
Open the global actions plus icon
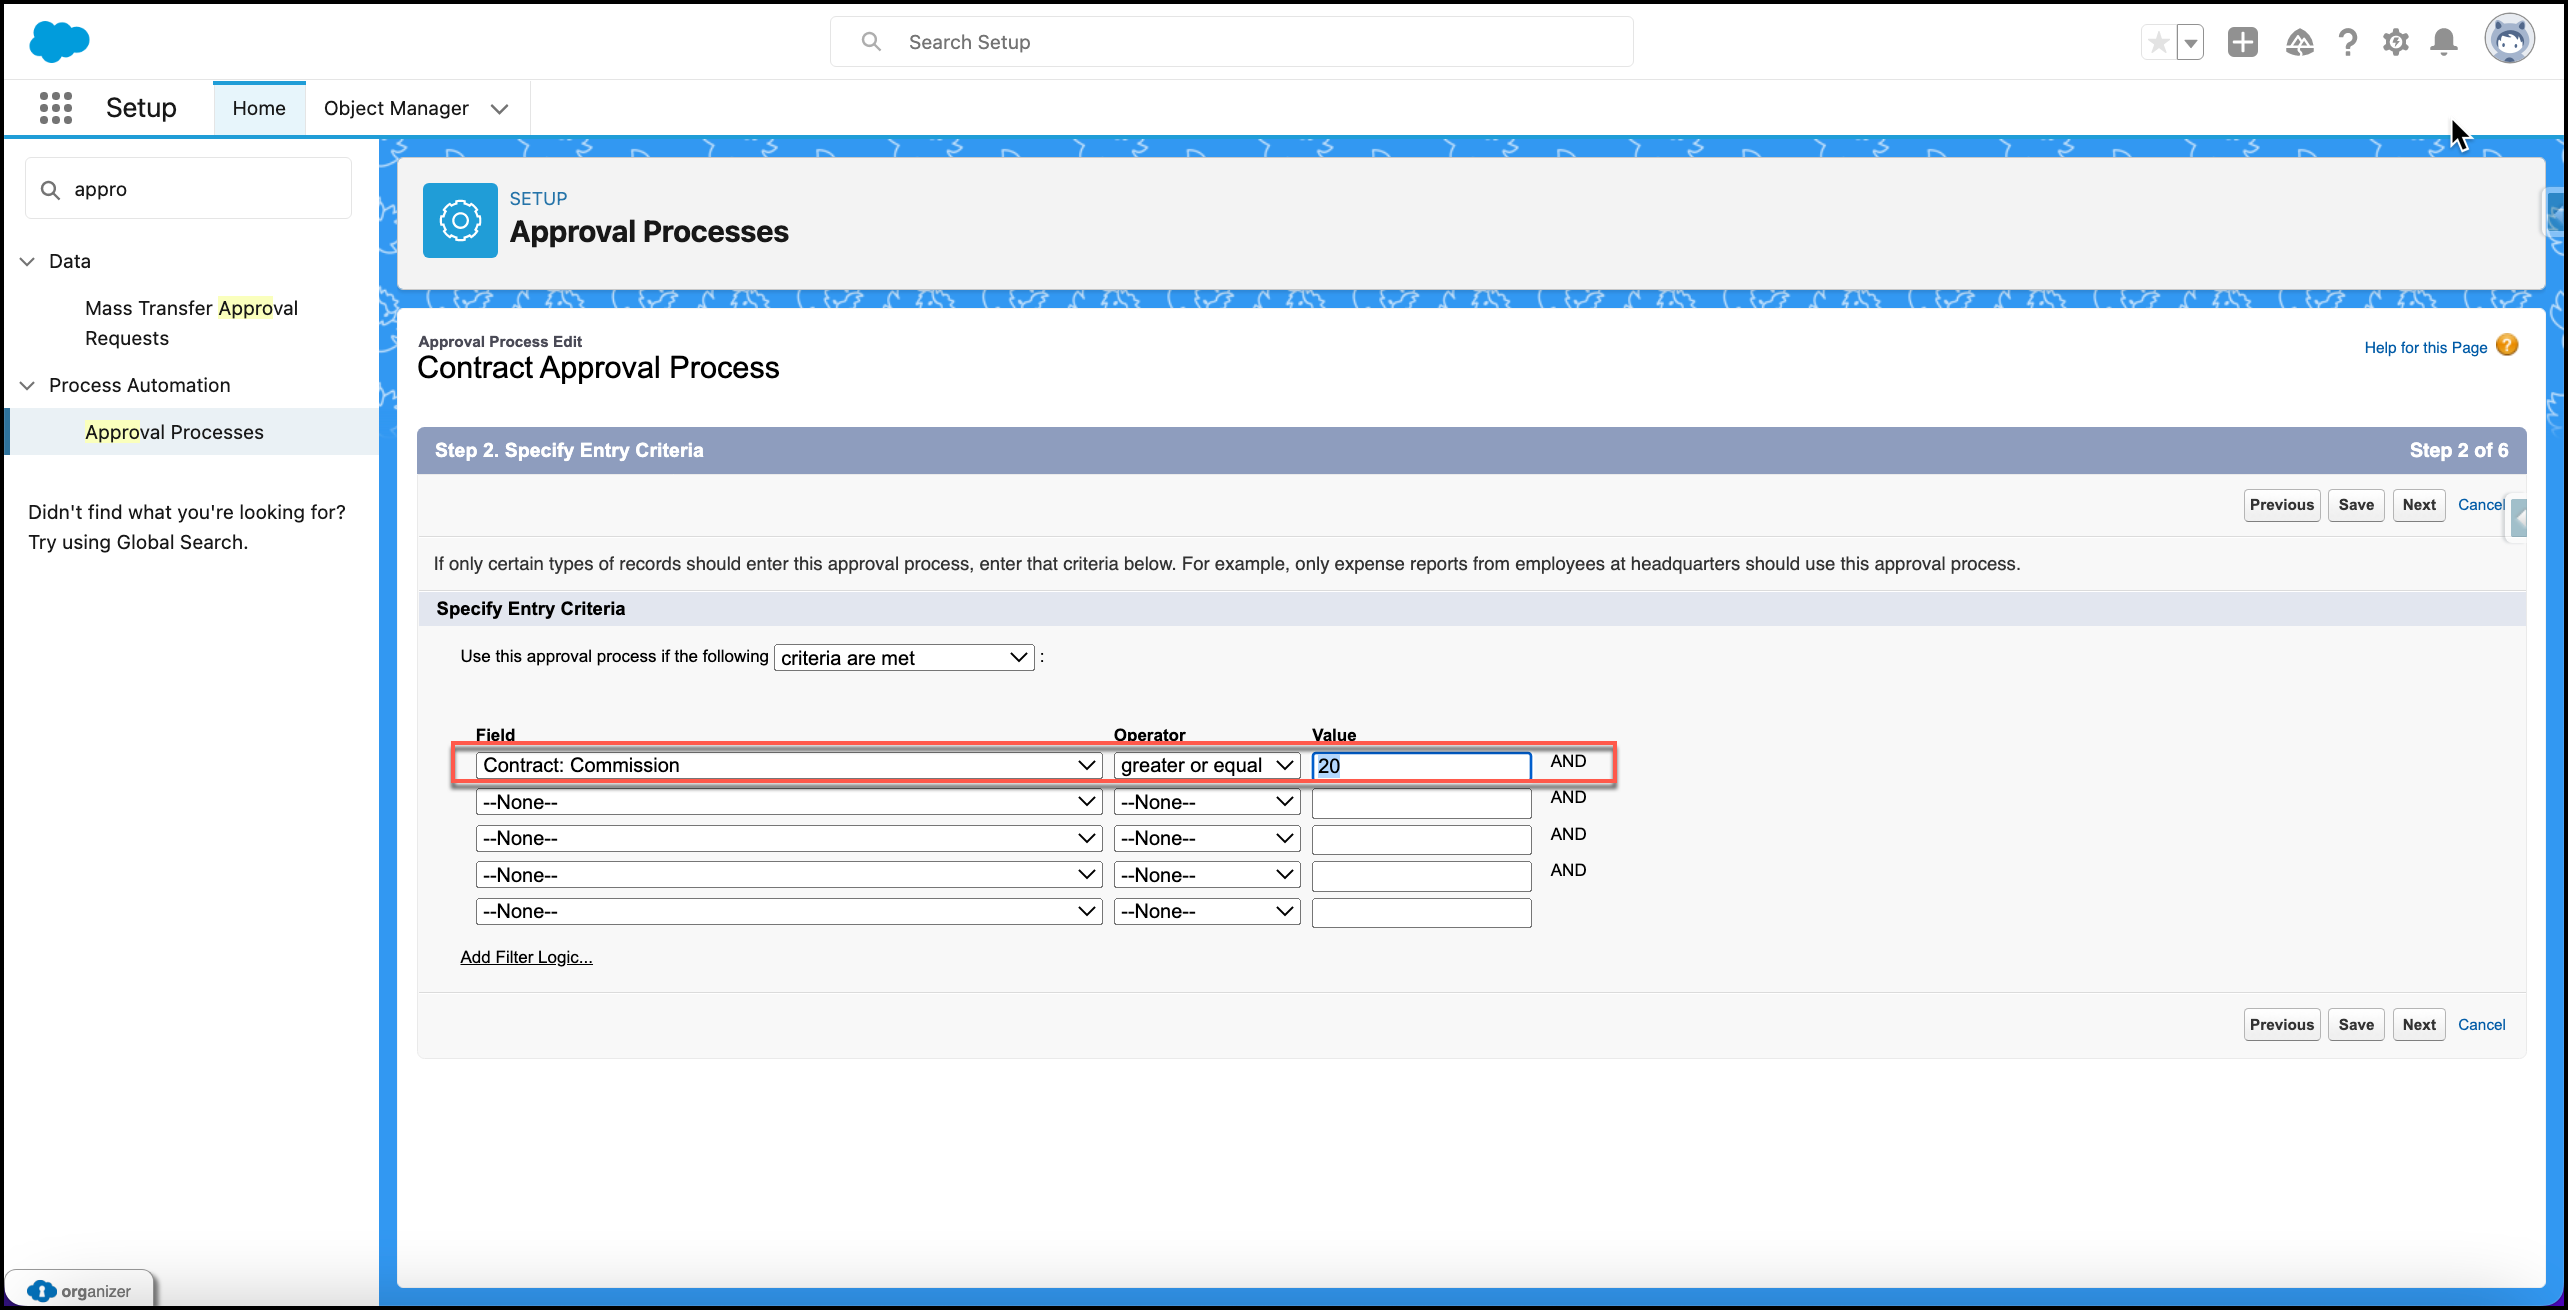pos(2243,42)
